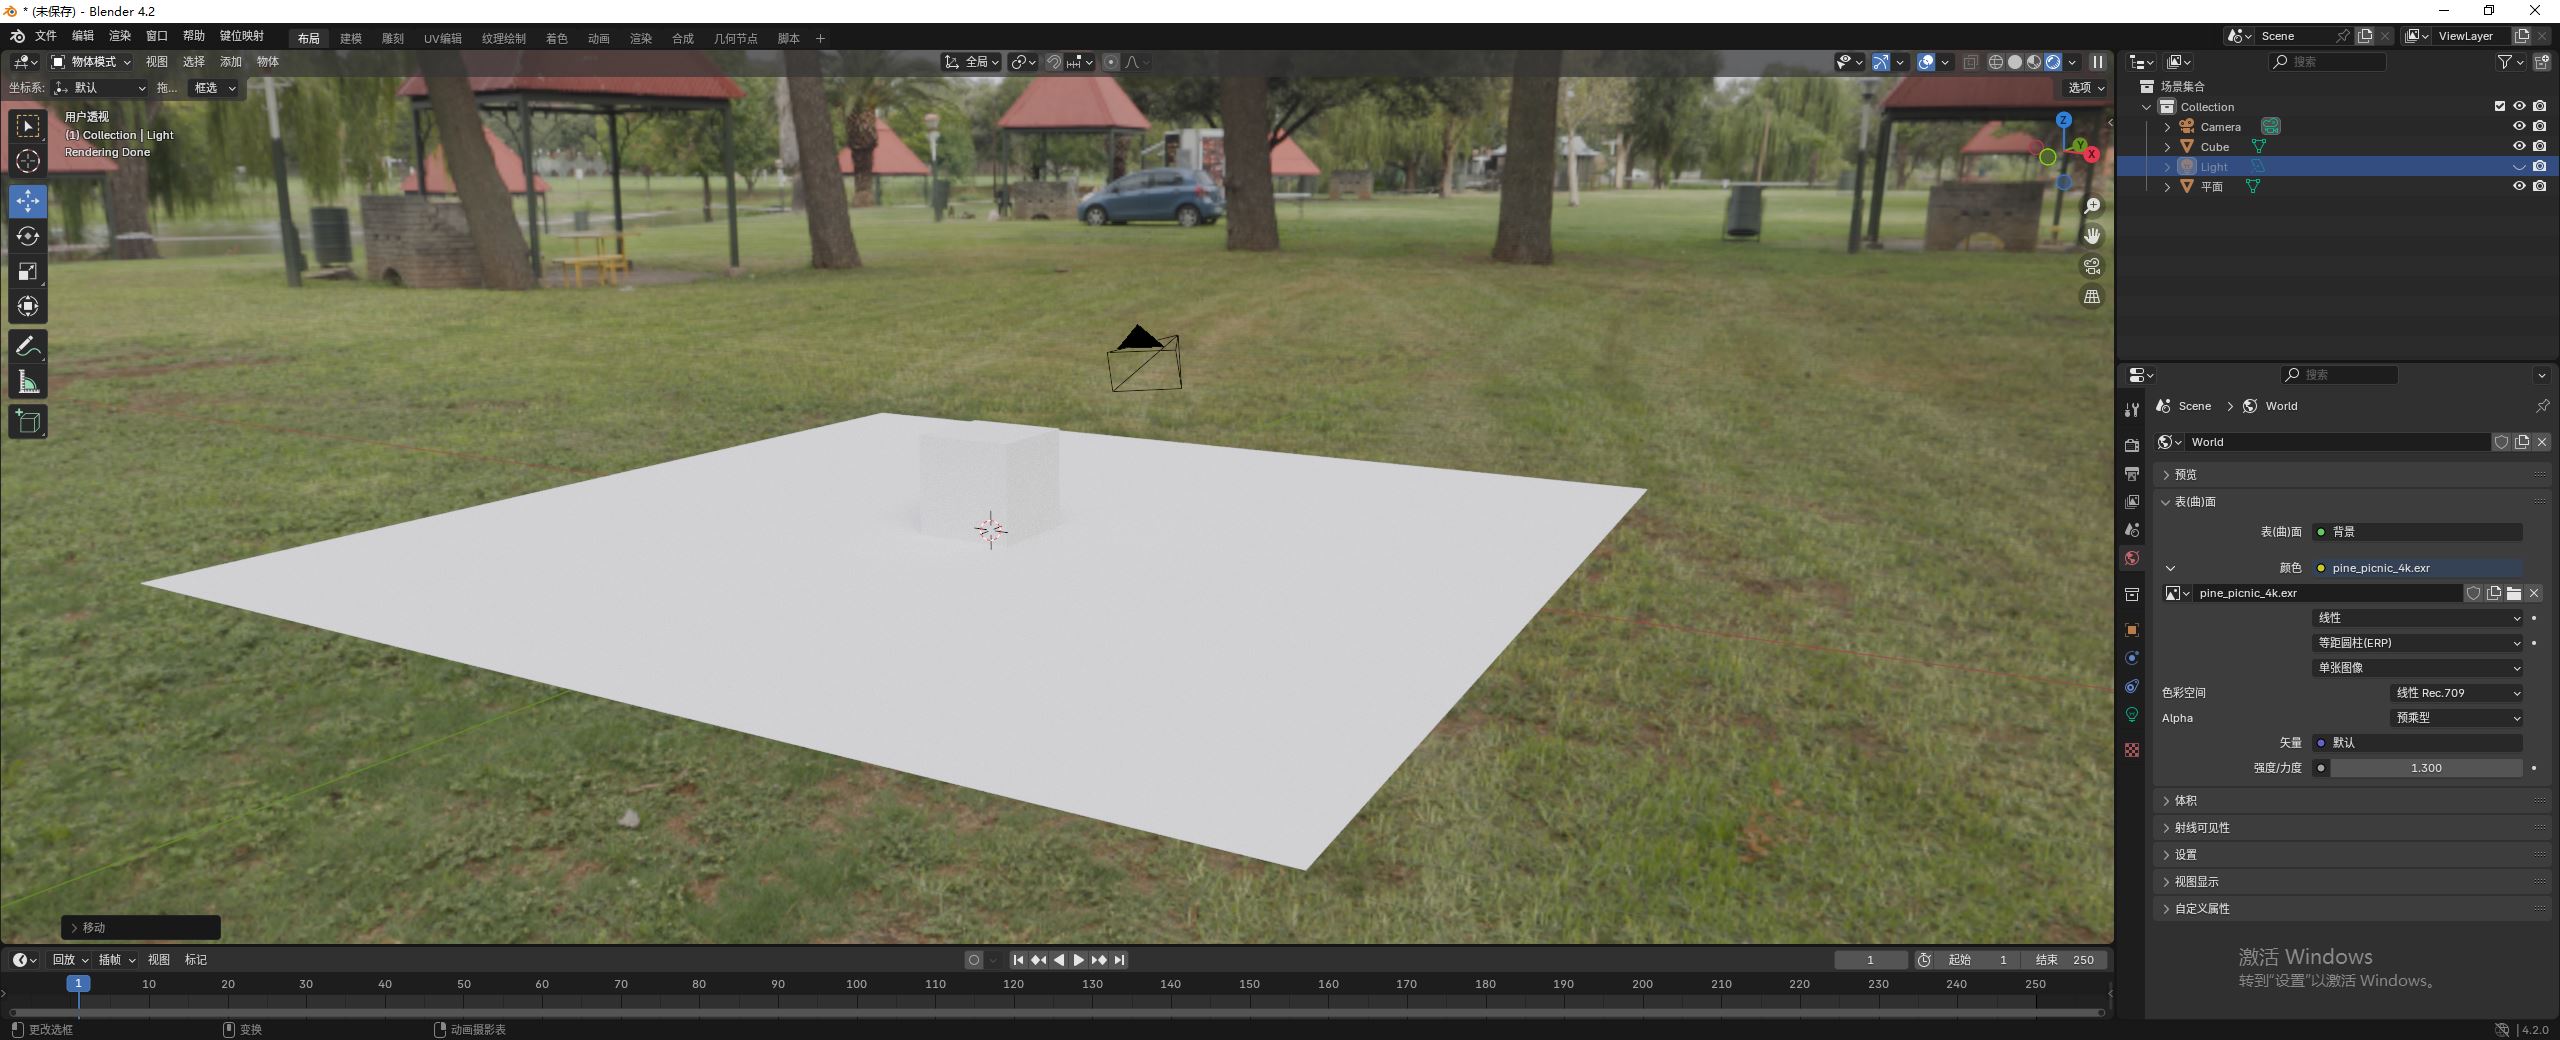This screenshot has width=2560, height=1040.
Task: Hide the Cube in the outliner
Action: (x=2519, y=146)
